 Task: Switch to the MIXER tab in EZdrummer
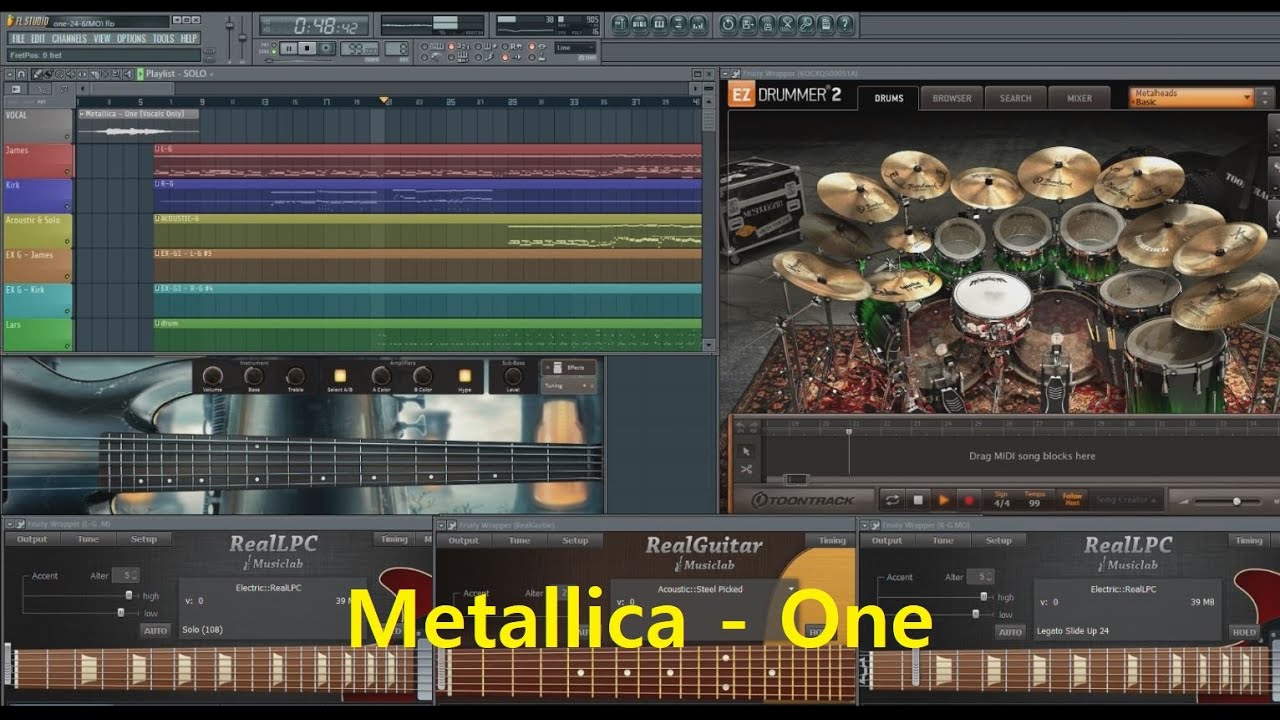point(1079,98)
